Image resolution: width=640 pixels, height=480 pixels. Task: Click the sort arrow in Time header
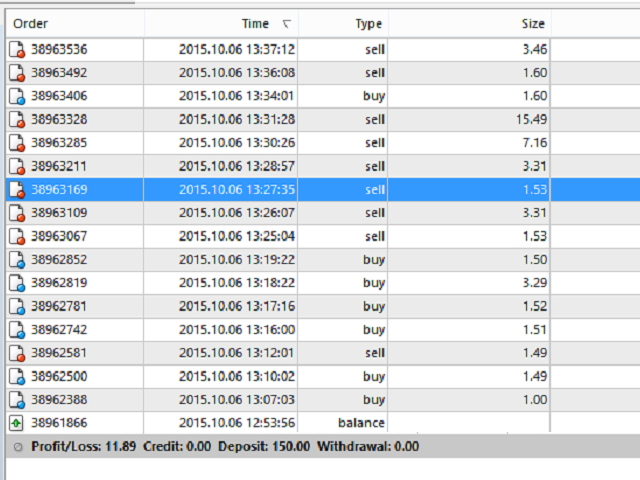(287, 24)
